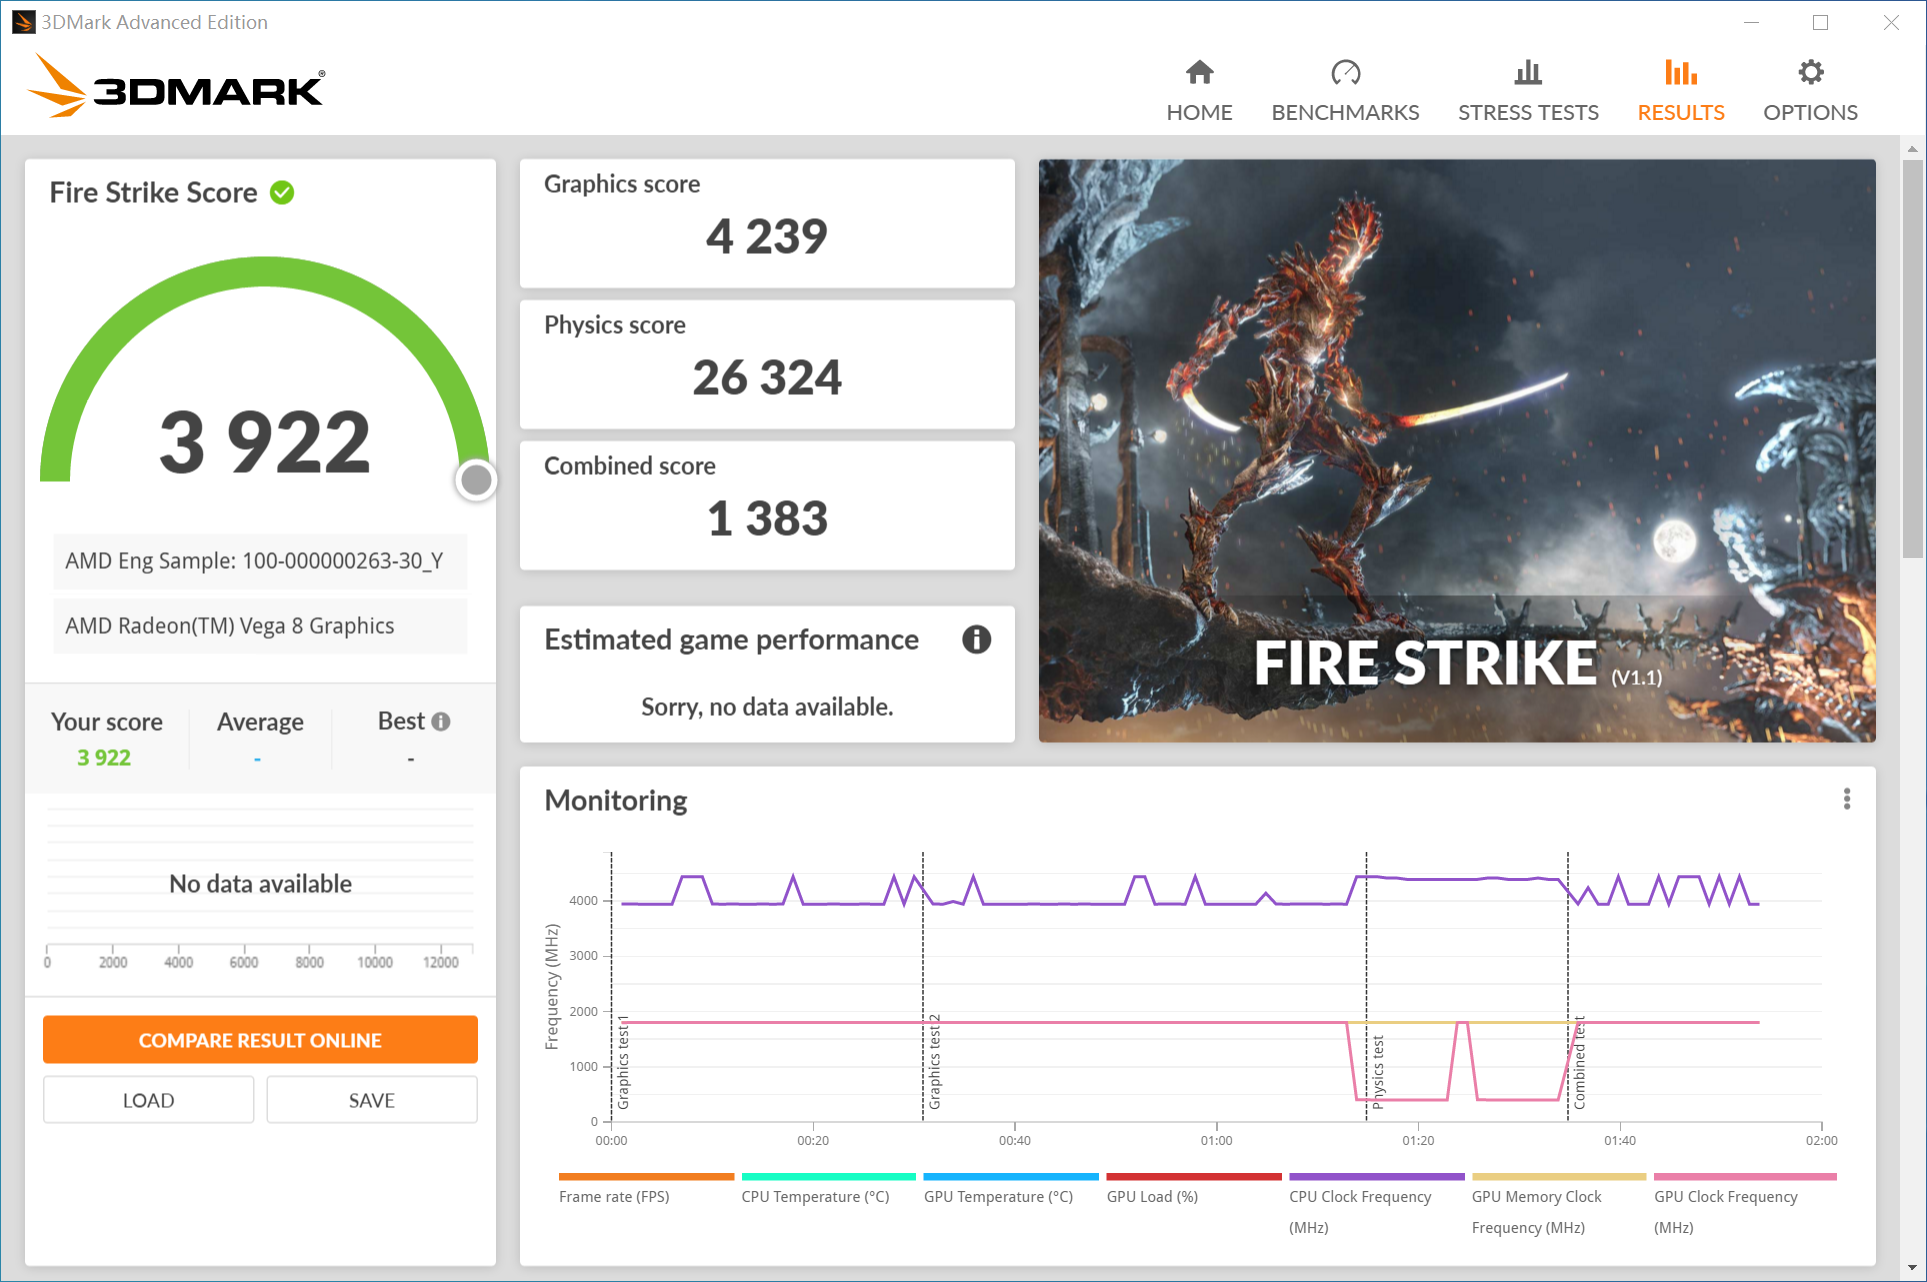Open the Benchmarks tab
Image resolution: width=1927 pixels, height=1282 pixels.
[x=1345, y=92]
